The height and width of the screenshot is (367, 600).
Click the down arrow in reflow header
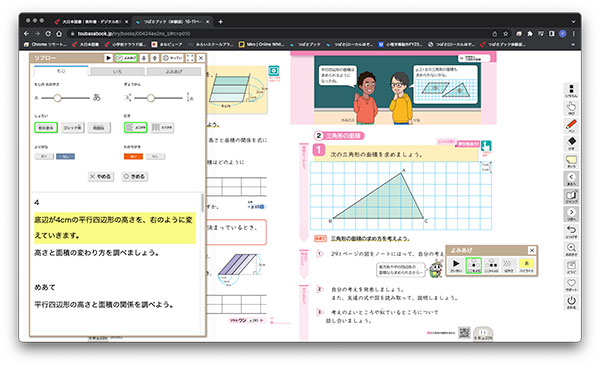[x=144, y=58]
